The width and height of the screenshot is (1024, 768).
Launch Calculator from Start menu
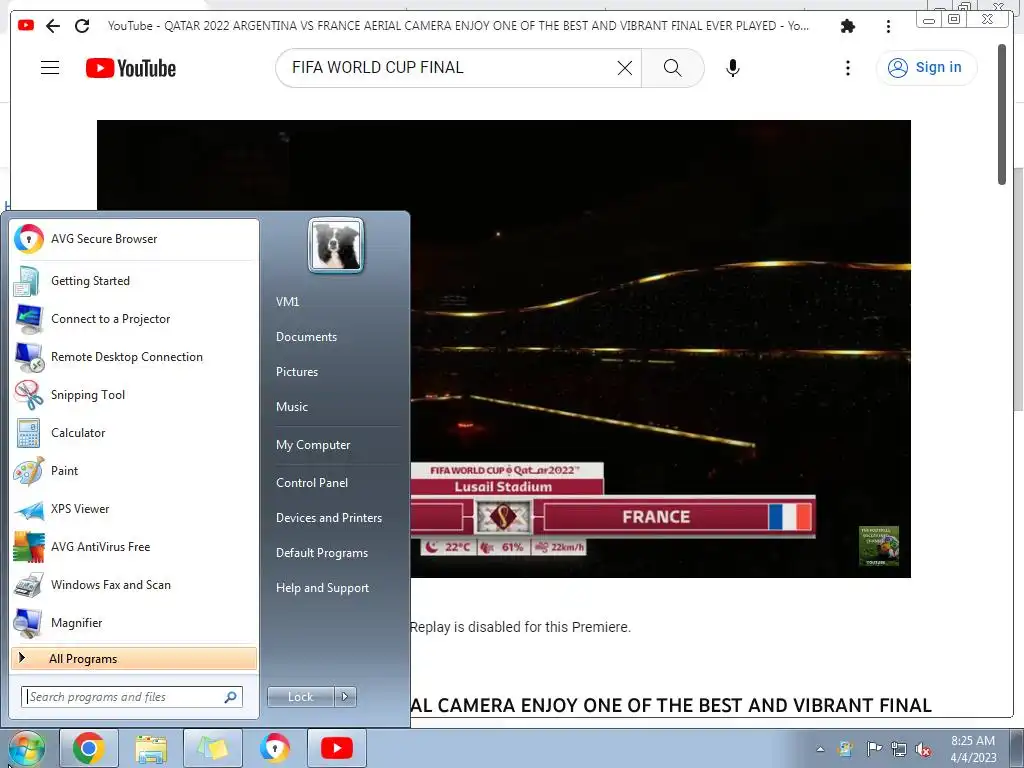coord(134,432)
